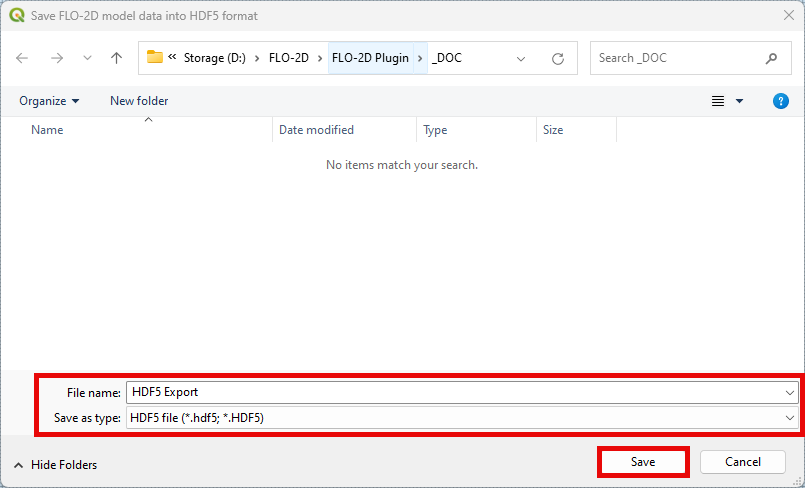
Task: Sort by Date modified column
Action: (x=316, y=130)
